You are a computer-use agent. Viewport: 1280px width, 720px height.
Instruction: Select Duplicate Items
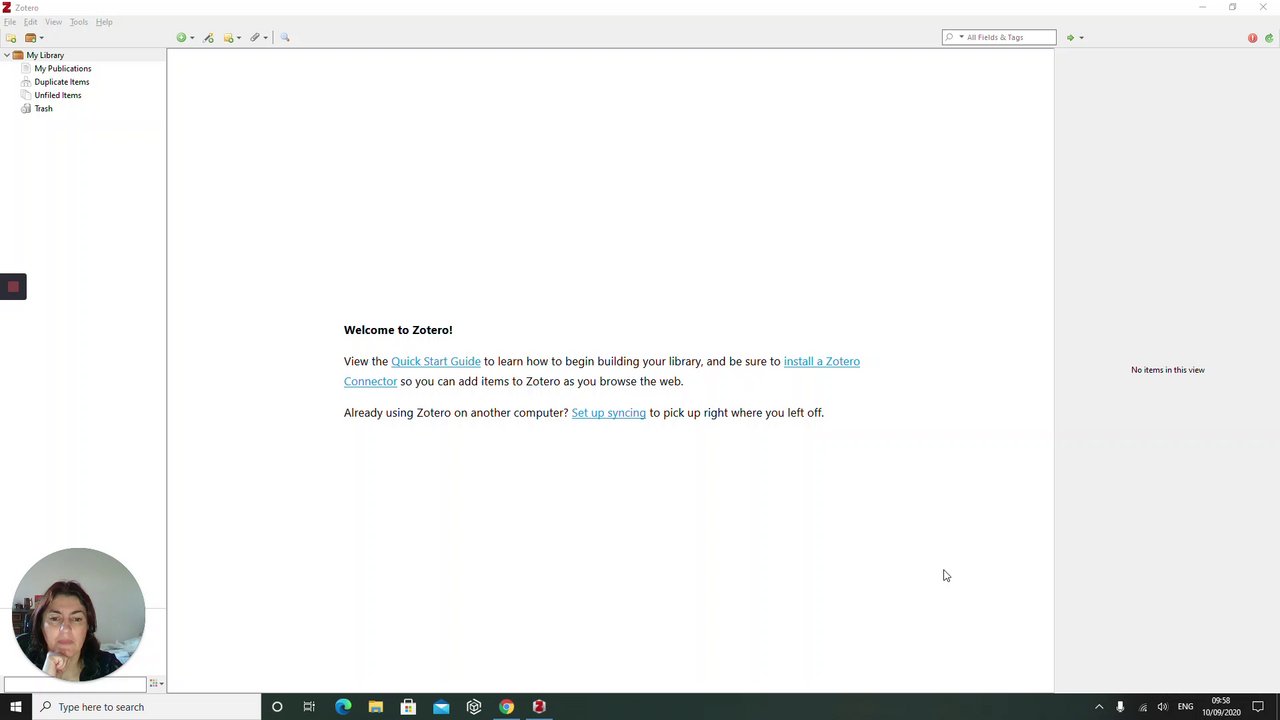tap(61, 82)
